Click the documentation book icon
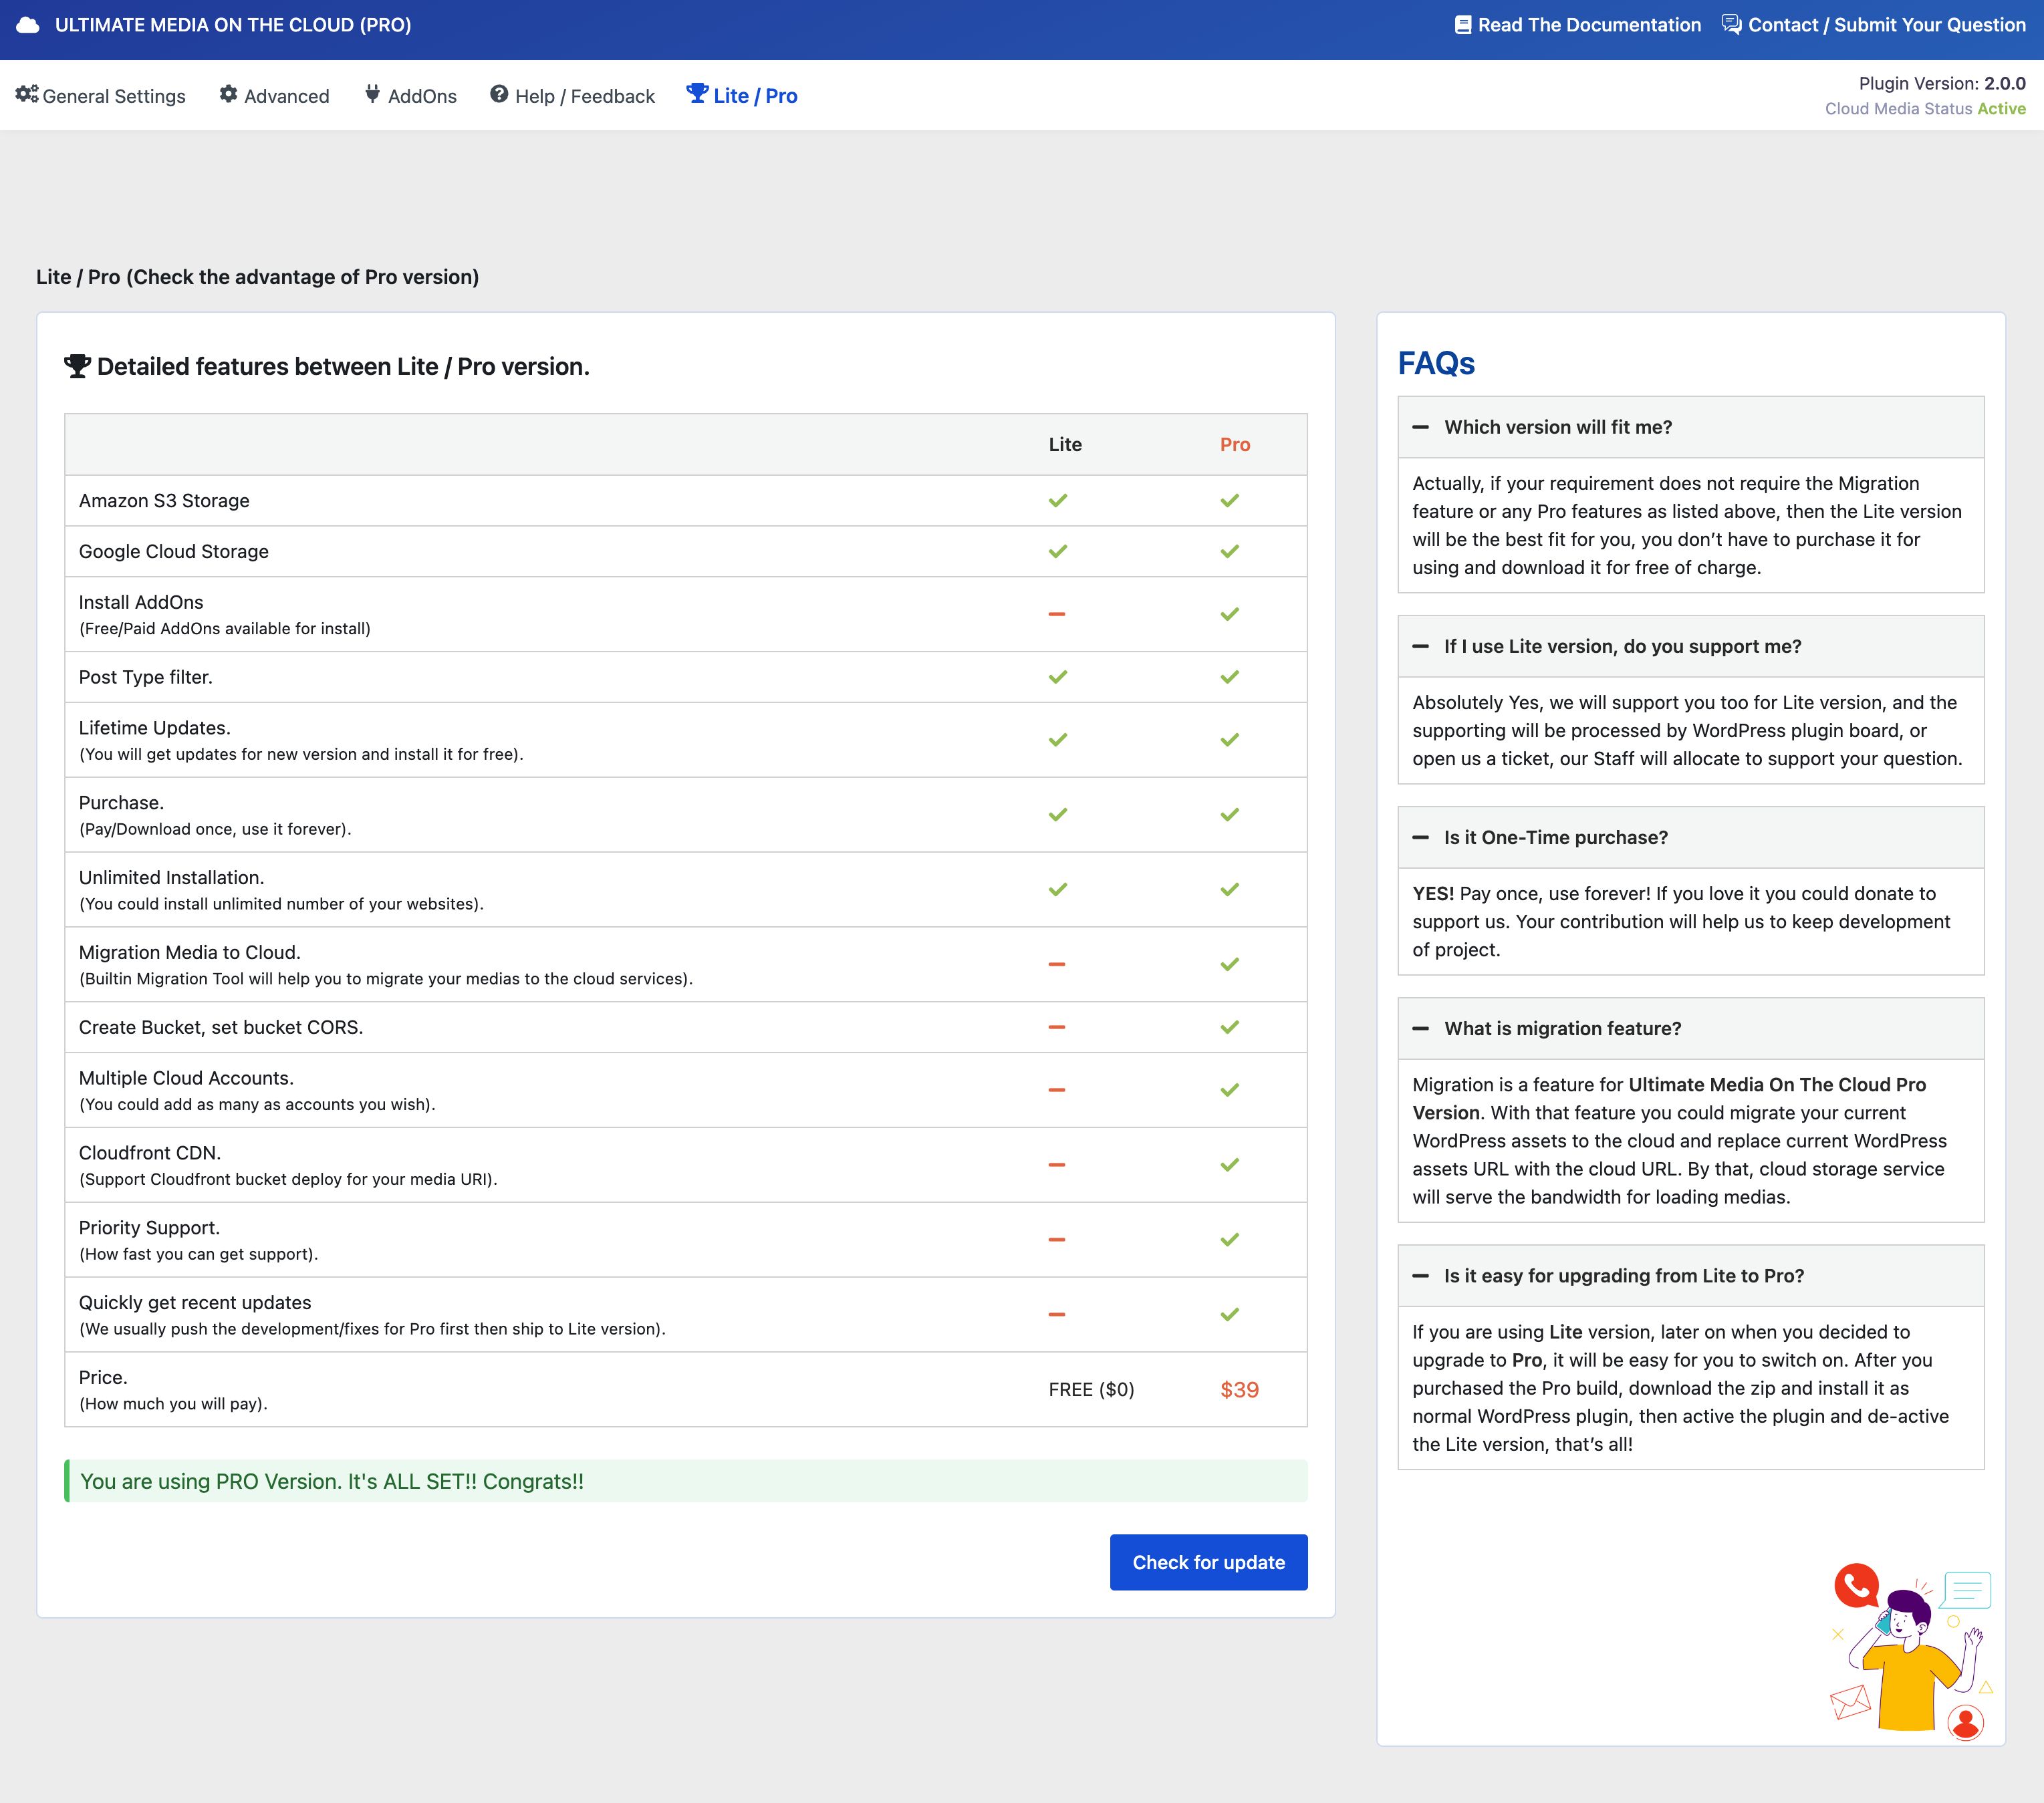 (x=1462, y=25)
